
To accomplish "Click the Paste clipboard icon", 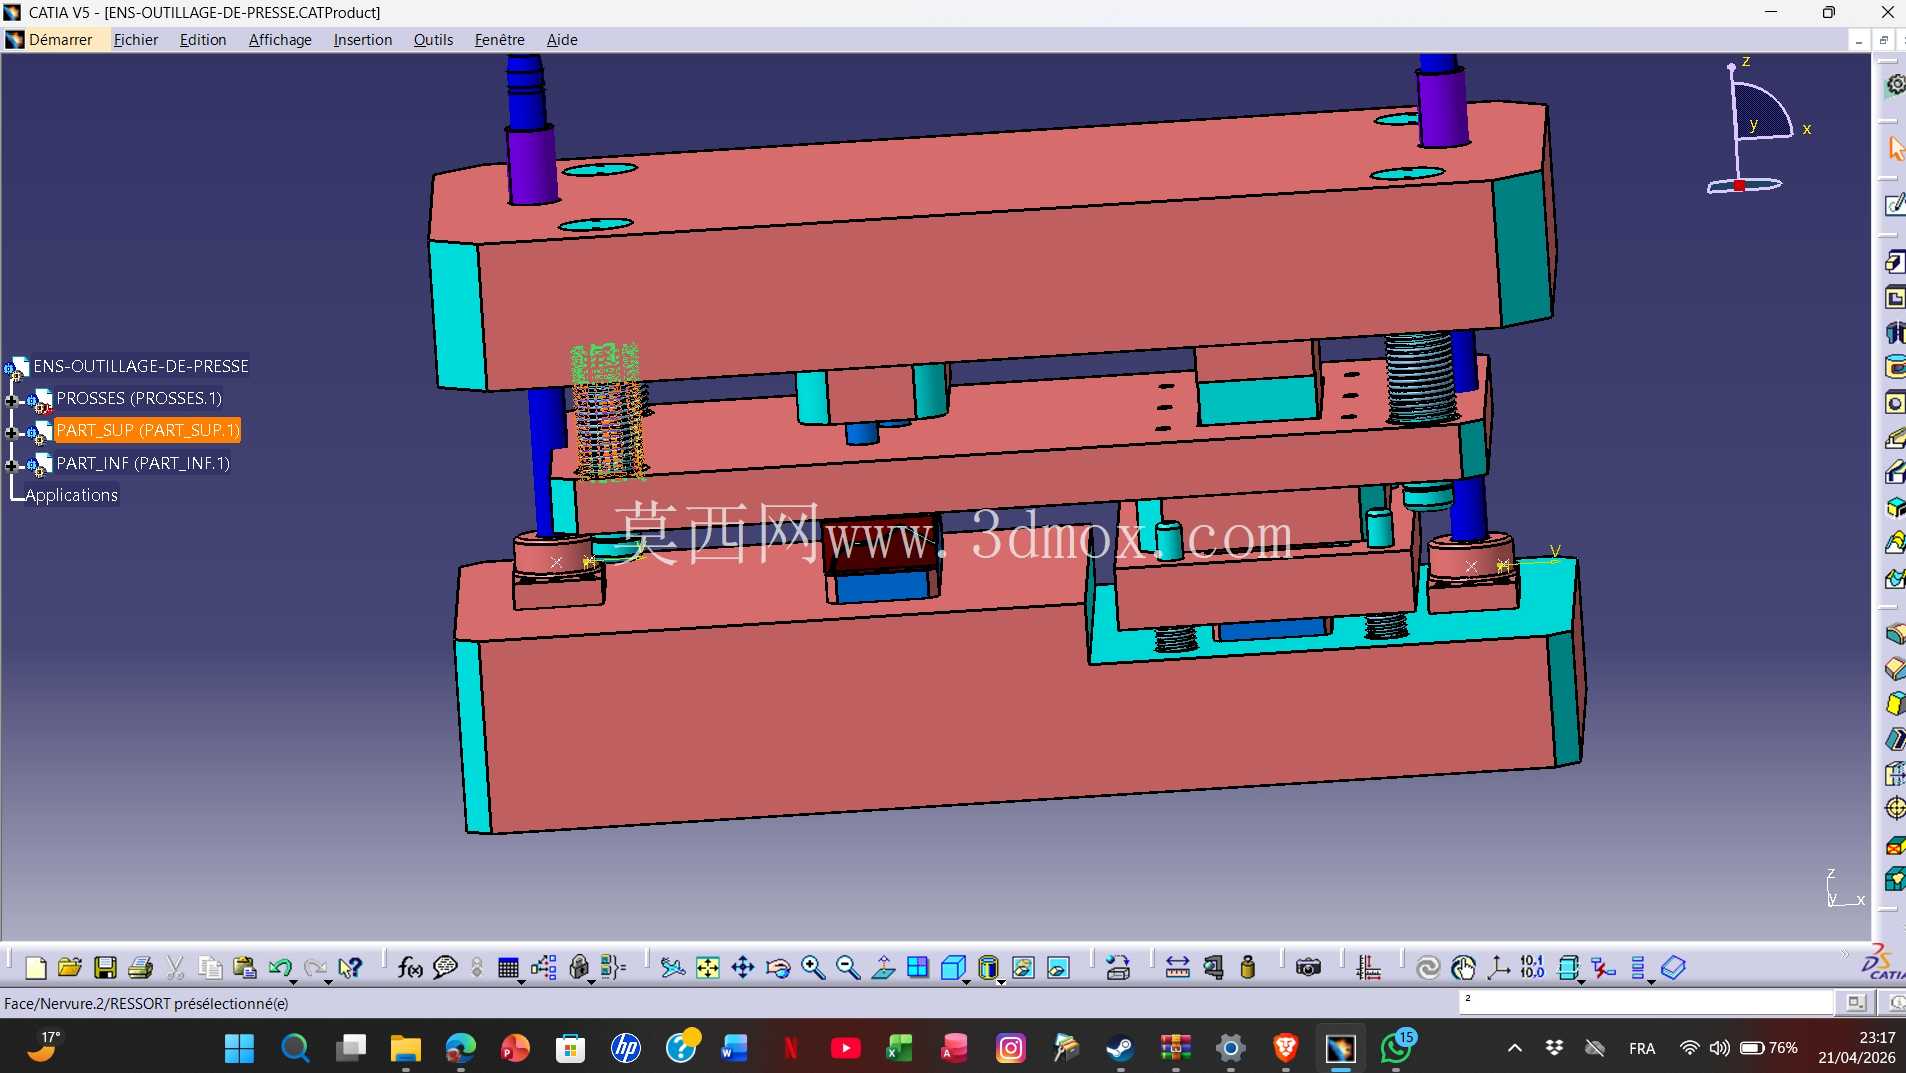I will 244,967.
